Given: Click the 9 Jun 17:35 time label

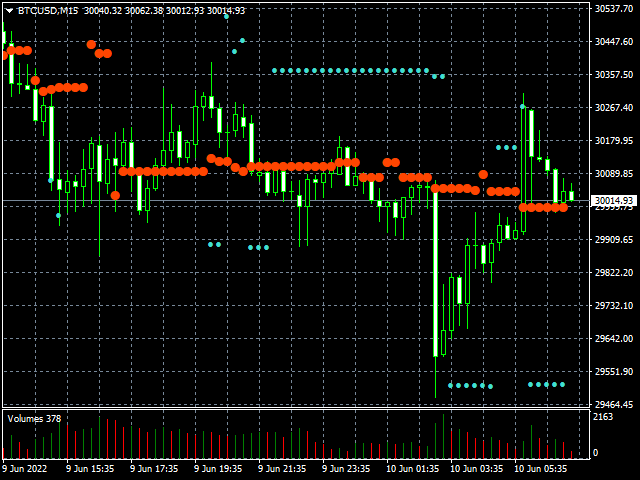Looking at the screenshot, I should (x=154, y=469).
